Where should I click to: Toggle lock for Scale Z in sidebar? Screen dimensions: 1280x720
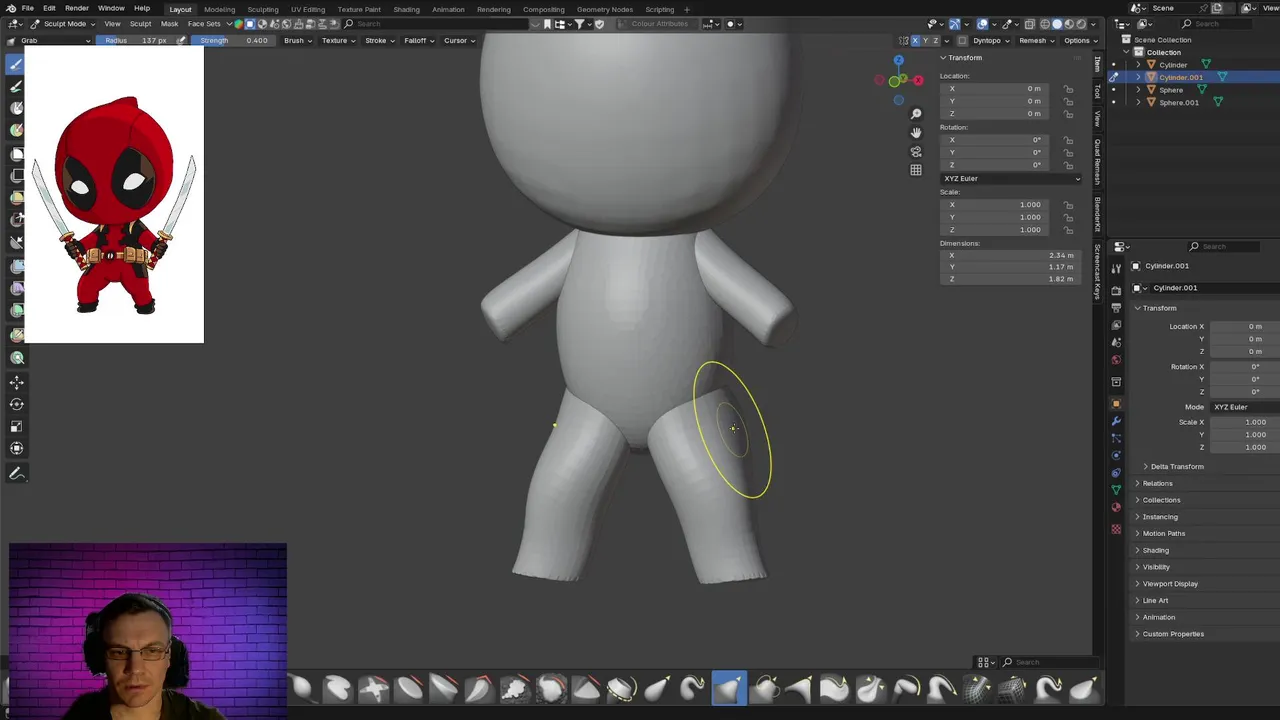click(1068, 230)
